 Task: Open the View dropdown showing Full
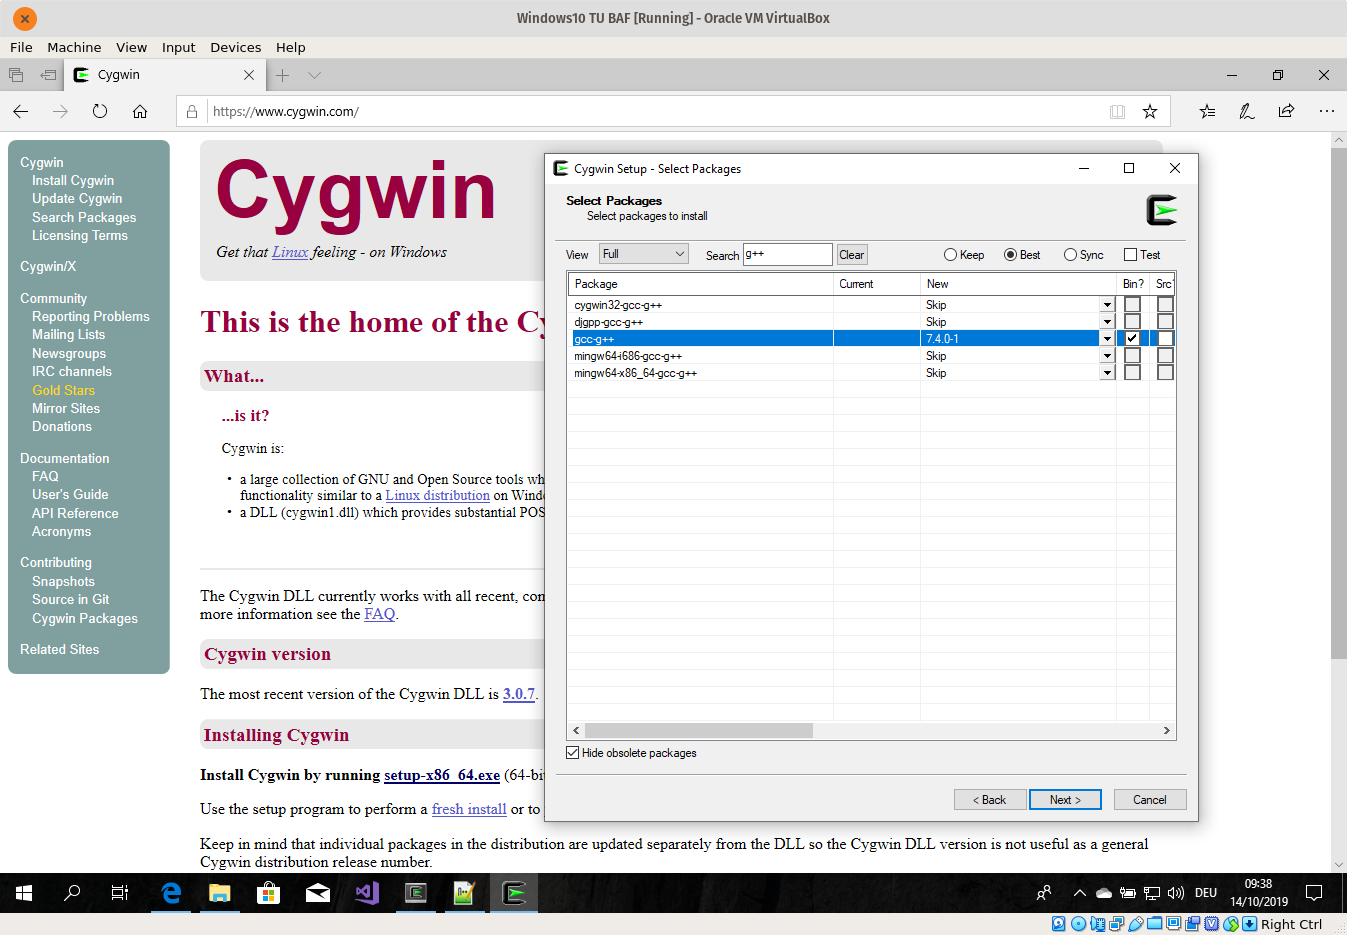click(x=644, y=254)
